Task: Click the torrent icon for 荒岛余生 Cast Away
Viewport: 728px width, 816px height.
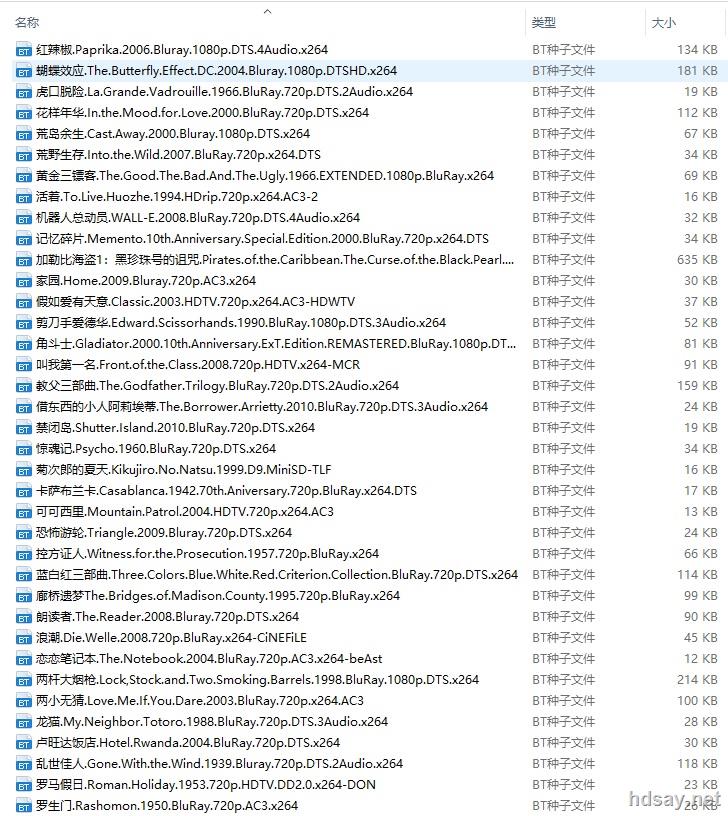Action: pyautogui.click(x=23, y=134)
